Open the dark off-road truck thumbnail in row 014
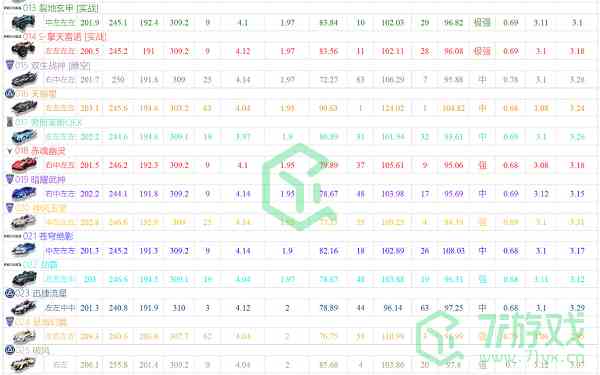Viewport: 600px width, 375px height. tap(24, 51)
